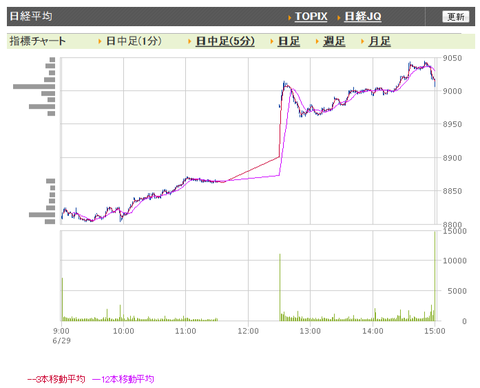The height and width of the screenshot is (388, 480).
Task: Click the 10:00 time axis label
Action: coord(123,331)
